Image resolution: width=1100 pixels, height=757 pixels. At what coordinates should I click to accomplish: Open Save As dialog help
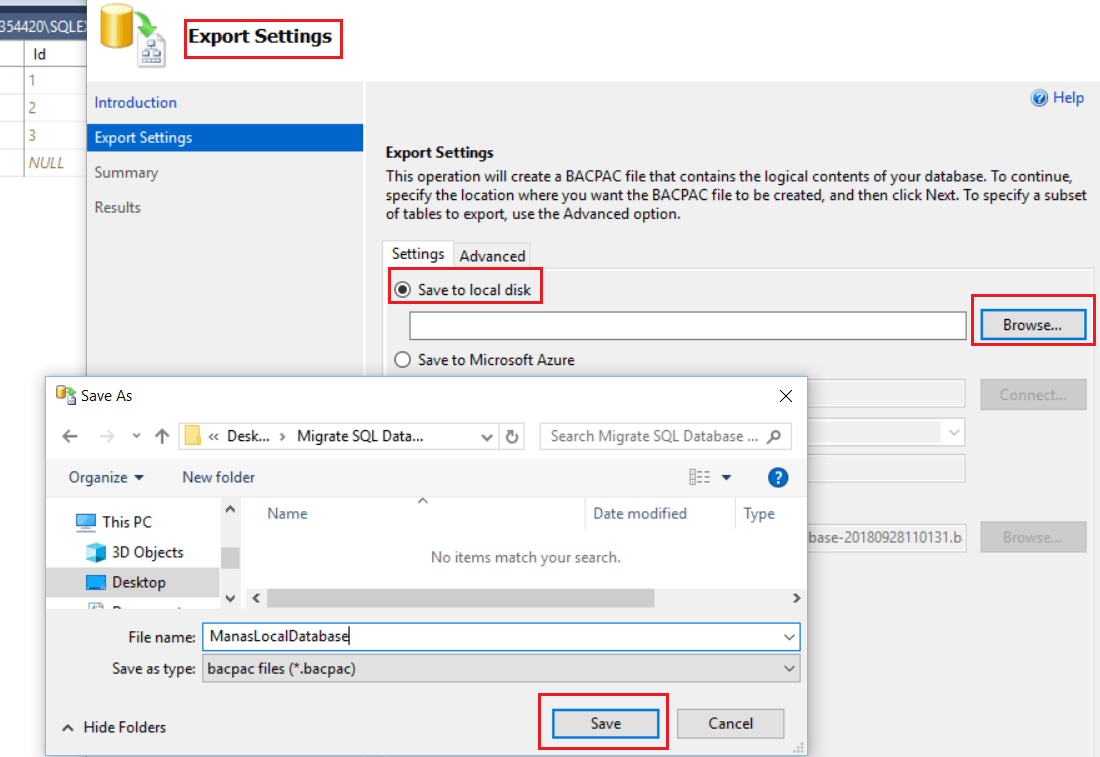tap(777, 478)
